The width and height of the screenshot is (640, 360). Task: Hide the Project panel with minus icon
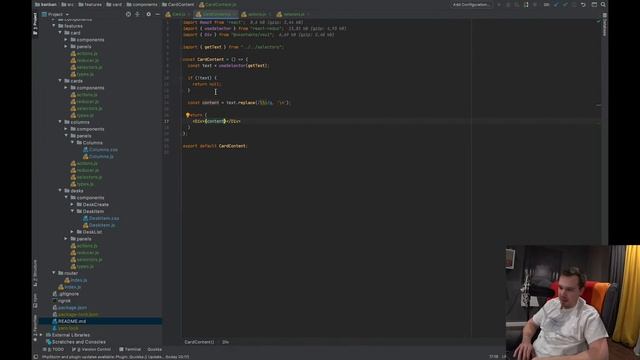click(x=158, y=14)
